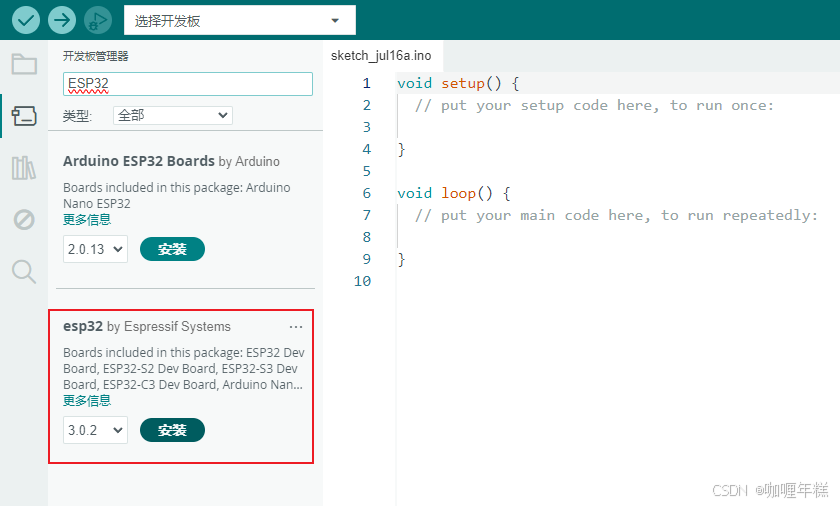Open the Boards Manager sidebar icon
The width and height of the screenshot is (840, 506).
(24, 116)
